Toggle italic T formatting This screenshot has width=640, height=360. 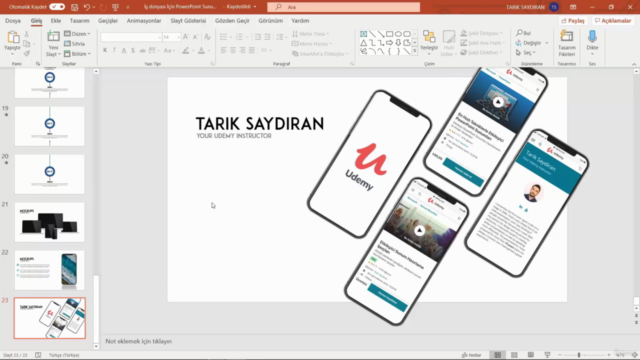pyautogui.click(x=114, y=50)
